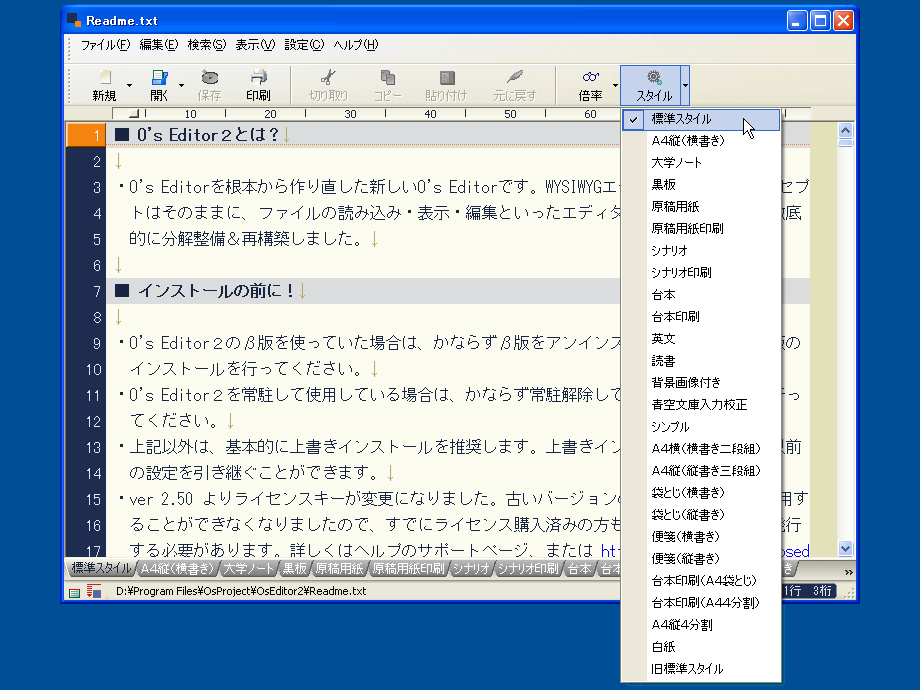The image size is (920, 690).
Task: Expand the 新規 button dropdown arrow
Action: point(130,86)
